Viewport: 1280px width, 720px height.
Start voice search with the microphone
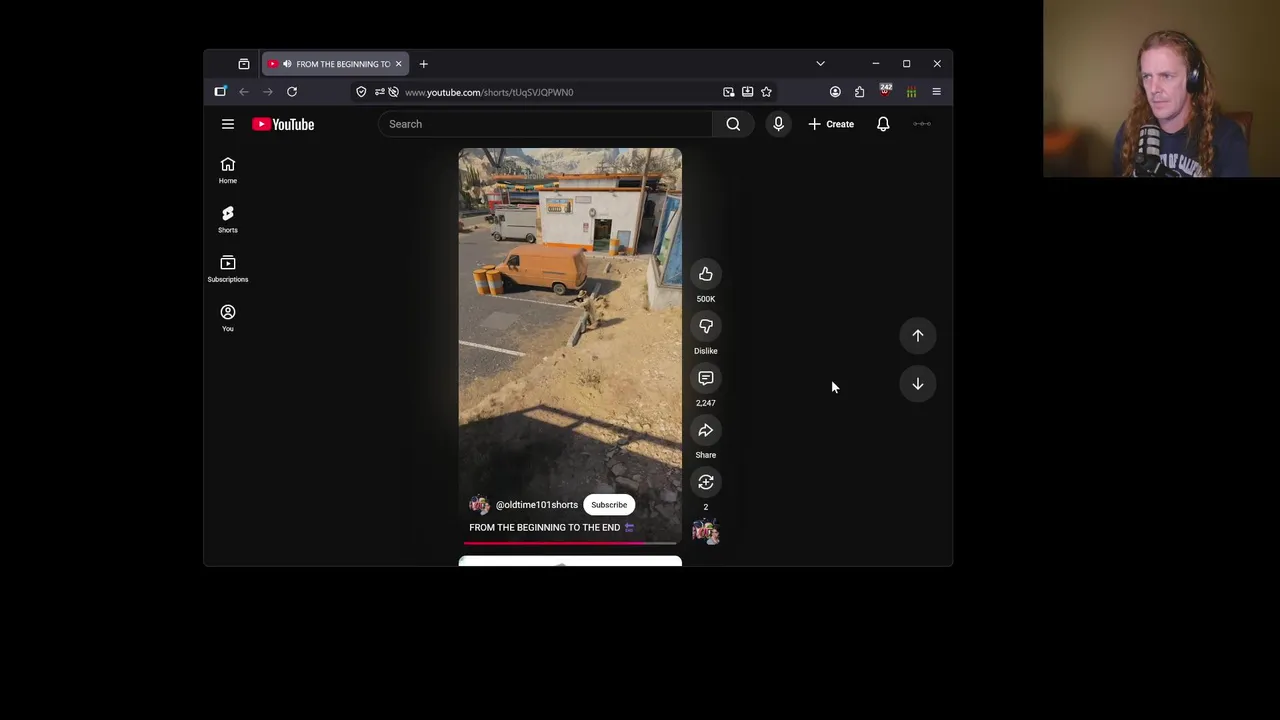pyautogui.click(x=778, y=124)
